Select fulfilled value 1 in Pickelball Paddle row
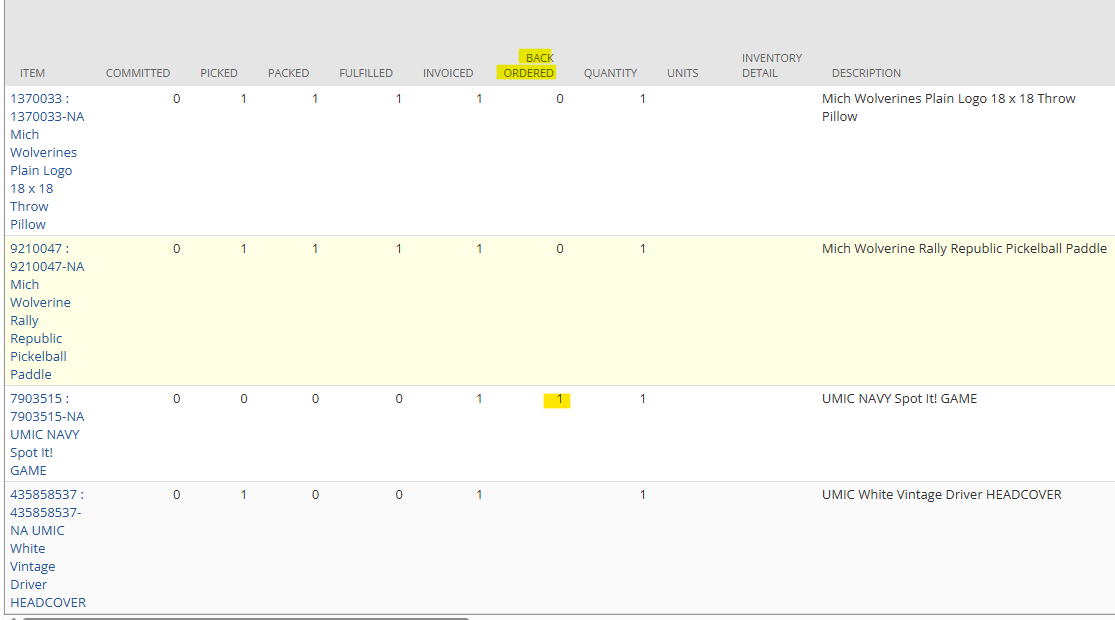The image size is (1115, 620). pyautogui.click(x=399, y=249)
